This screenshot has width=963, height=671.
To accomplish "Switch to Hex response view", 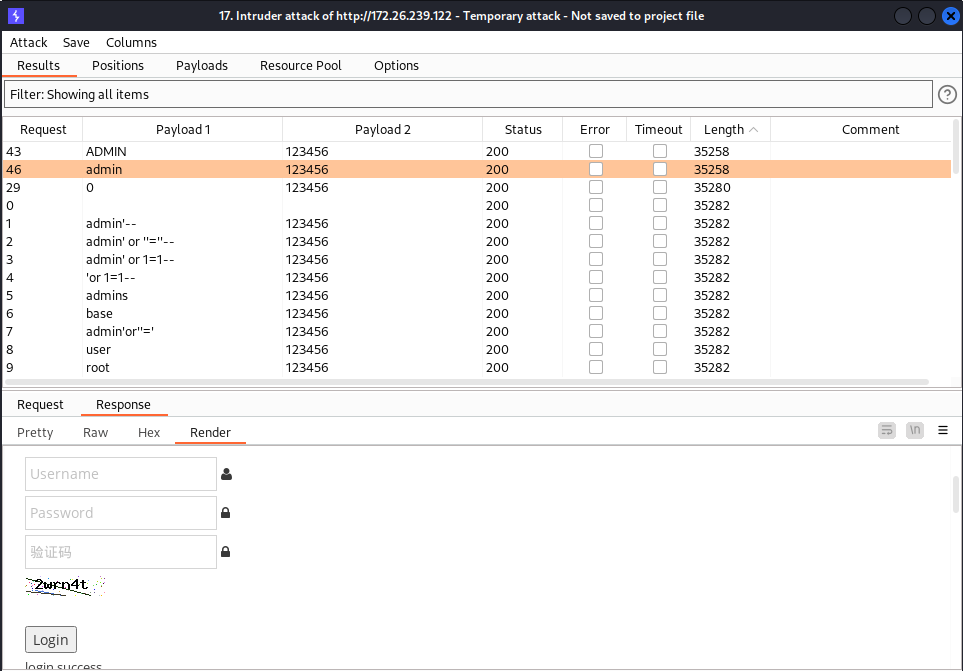I will point(149,432).
